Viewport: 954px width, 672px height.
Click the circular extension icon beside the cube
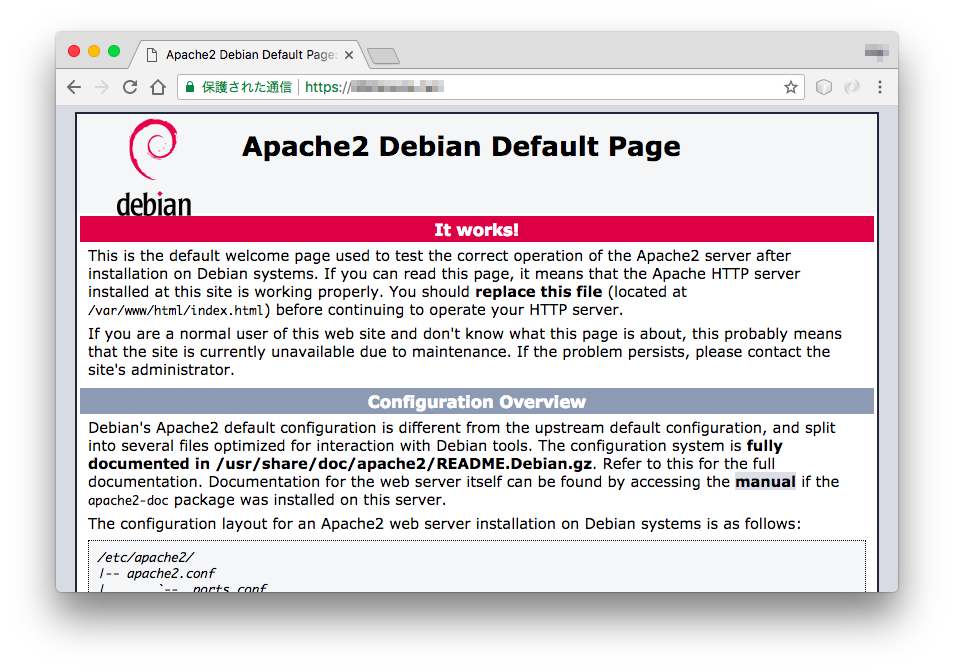[x=852, y=87]
